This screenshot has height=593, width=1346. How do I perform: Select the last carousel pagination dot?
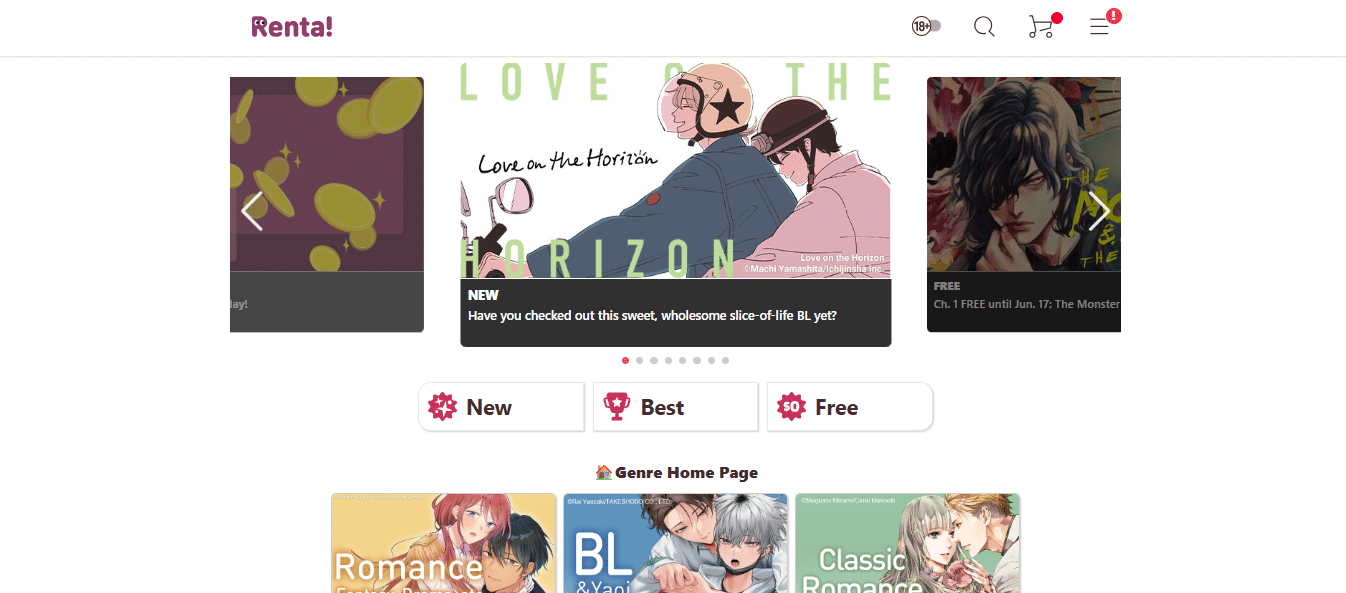pyautogui.click(x=726, y=360)
